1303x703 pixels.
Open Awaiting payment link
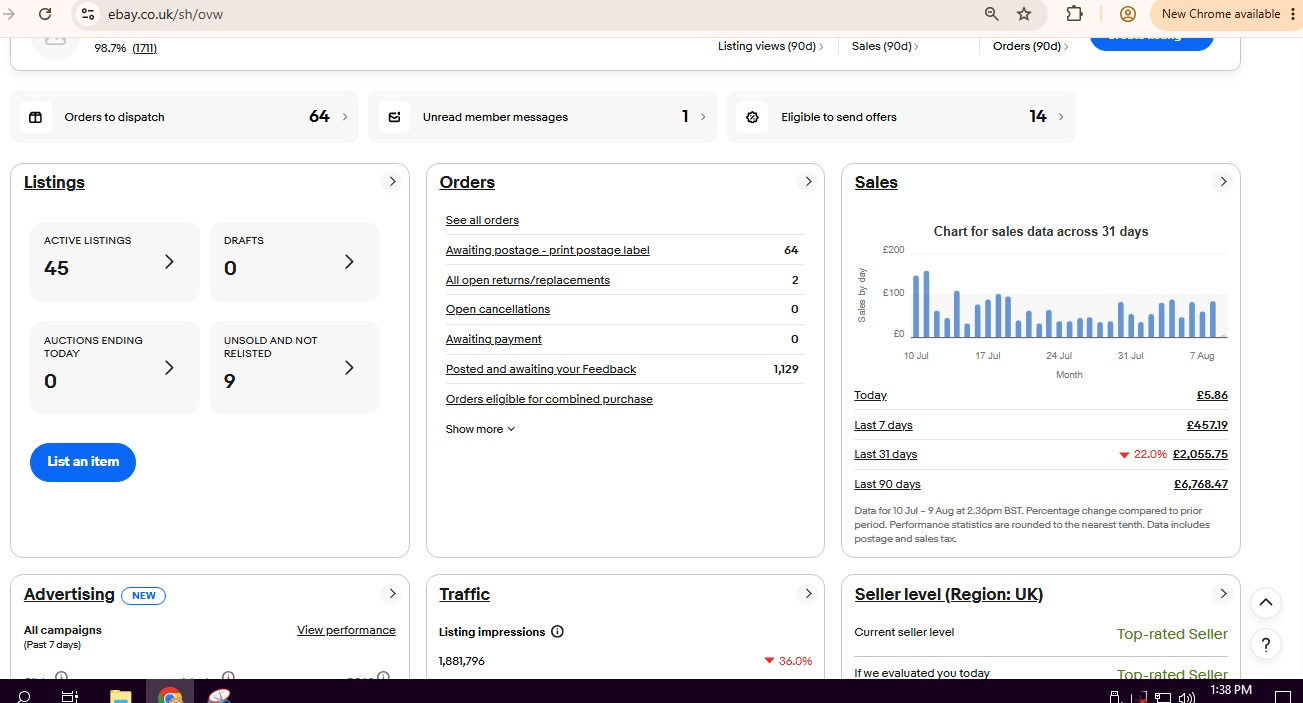coord(493,339)
